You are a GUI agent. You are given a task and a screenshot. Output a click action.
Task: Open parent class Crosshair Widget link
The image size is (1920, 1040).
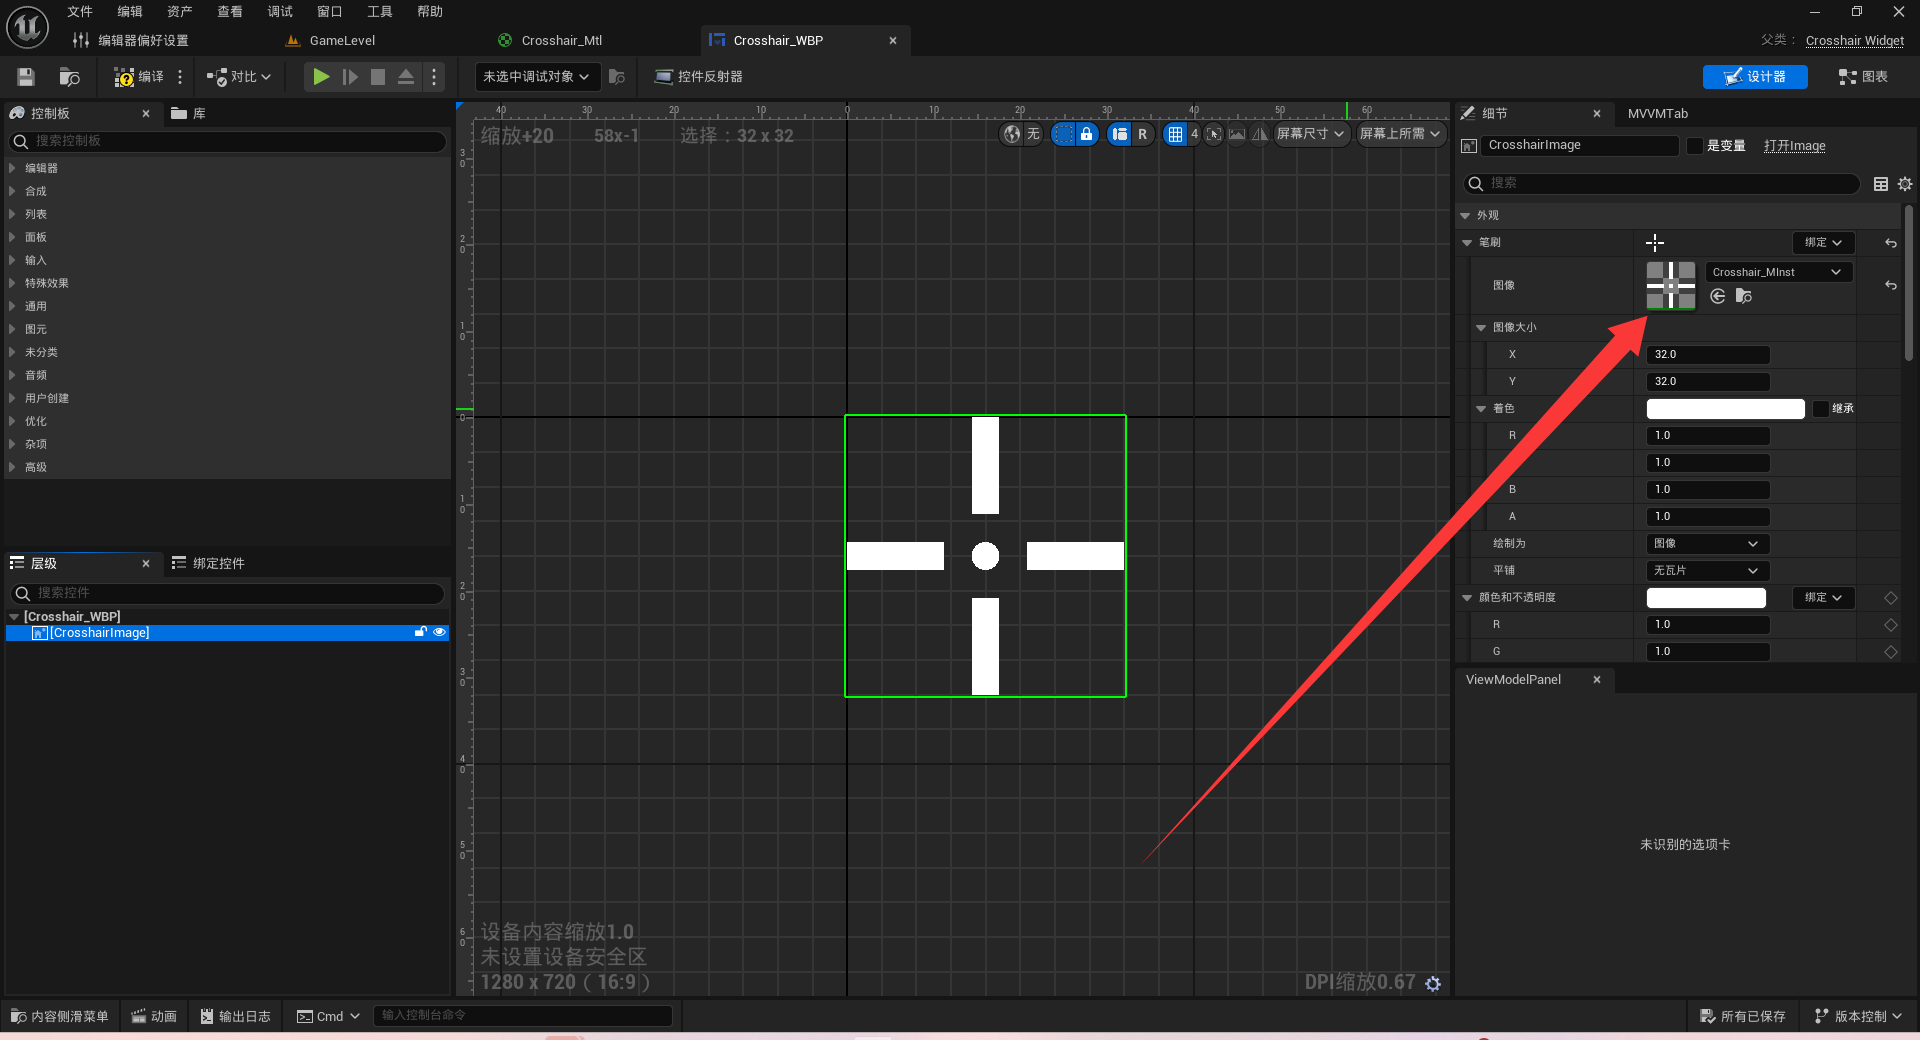click(x=1854, y=40)
